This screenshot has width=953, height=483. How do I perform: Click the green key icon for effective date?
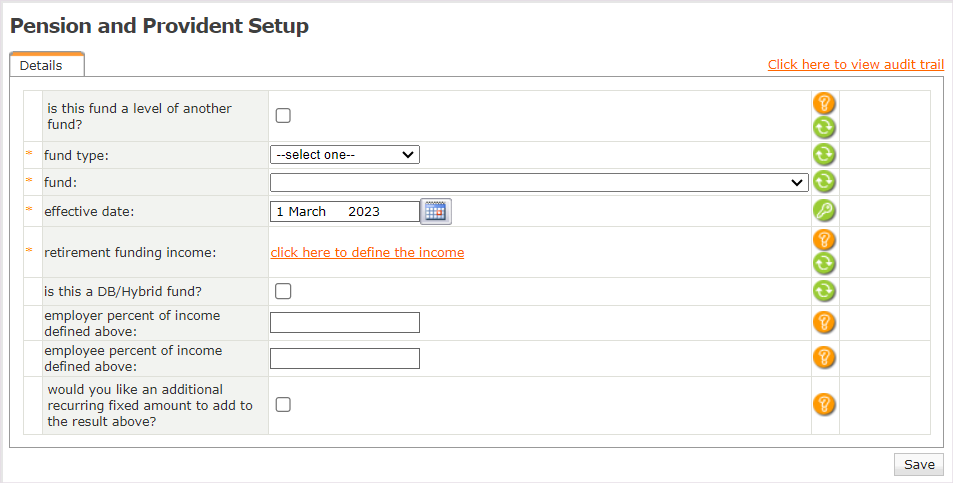pyautogui.click(x=824, y=211)
